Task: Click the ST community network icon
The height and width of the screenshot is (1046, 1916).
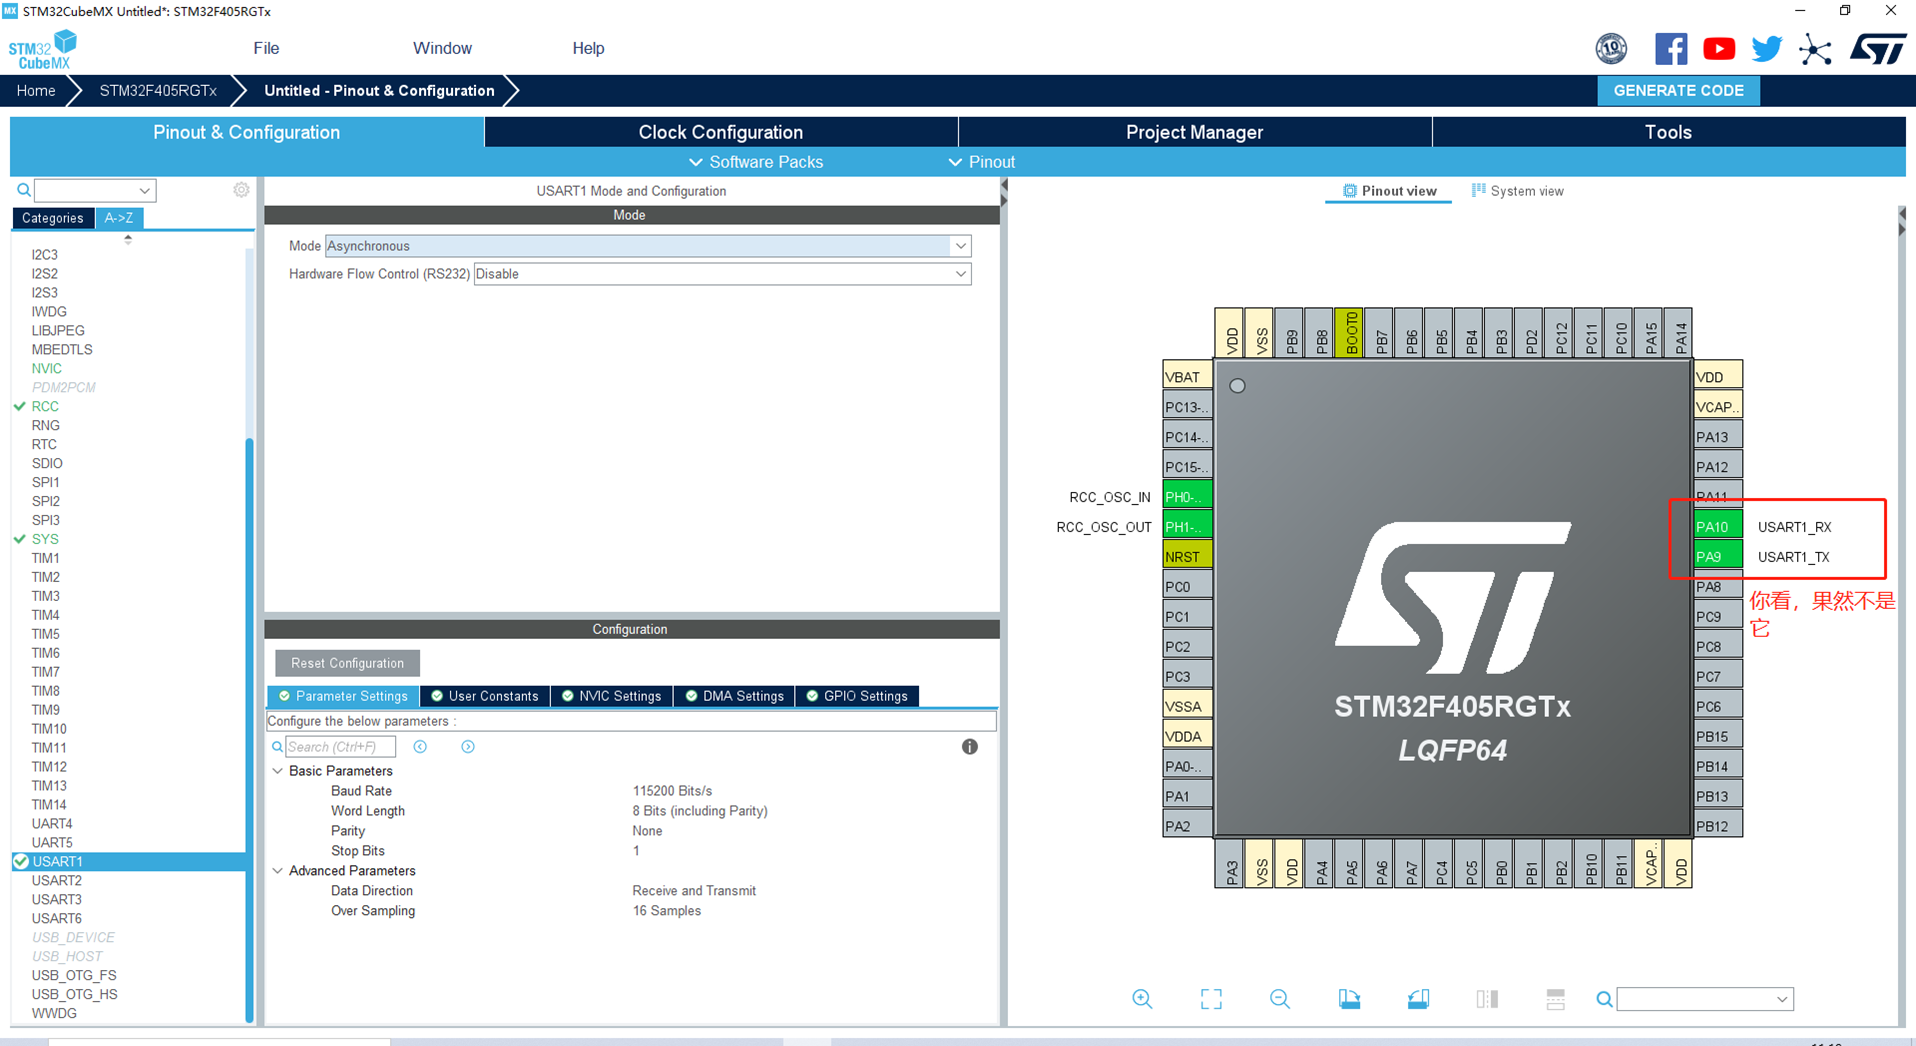Action: pyautogui.click(x=1815, y=49)
